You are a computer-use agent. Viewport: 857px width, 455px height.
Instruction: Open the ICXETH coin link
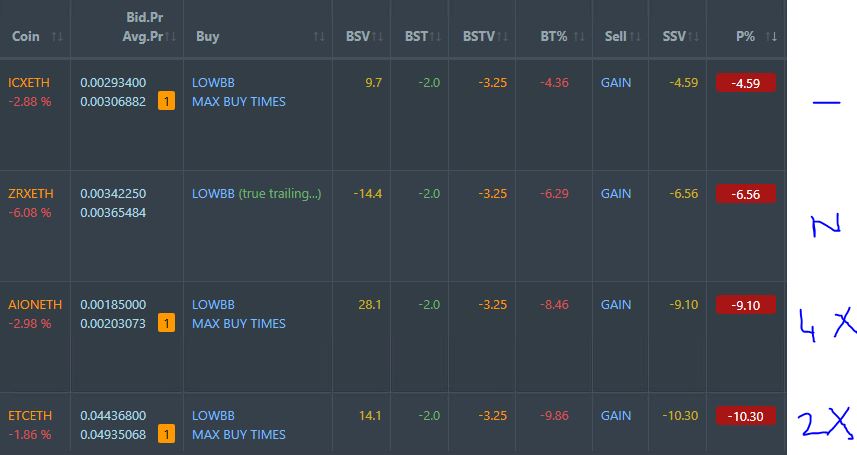(29, 83)
